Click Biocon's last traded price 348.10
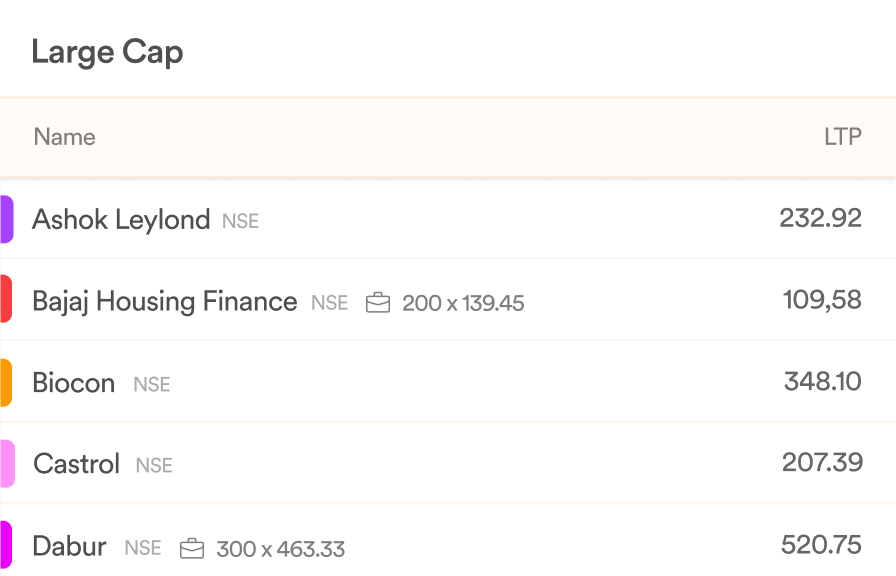 point(823,381)
